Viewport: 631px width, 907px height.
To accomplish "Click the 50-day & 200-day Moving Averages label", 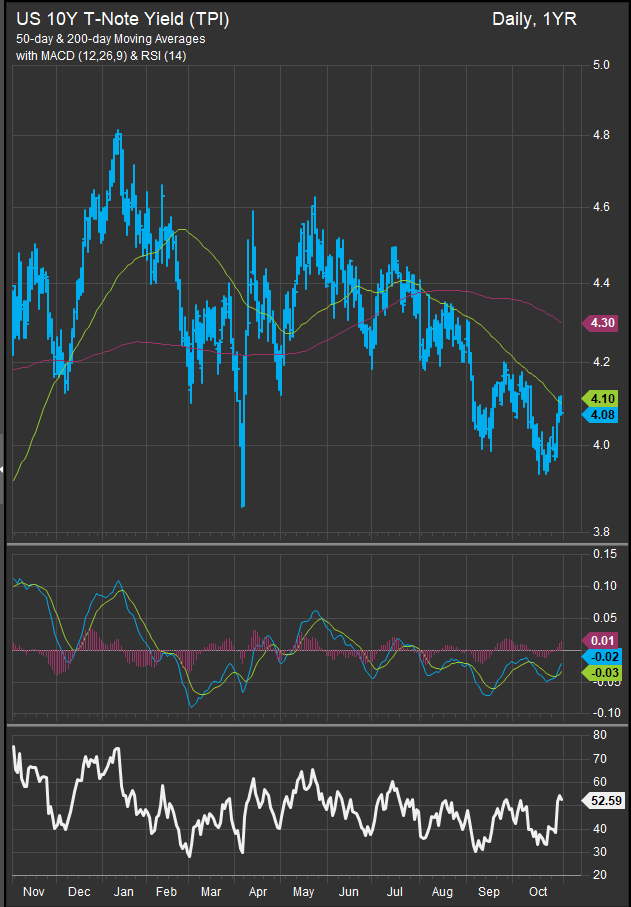I will pos(111,39).
